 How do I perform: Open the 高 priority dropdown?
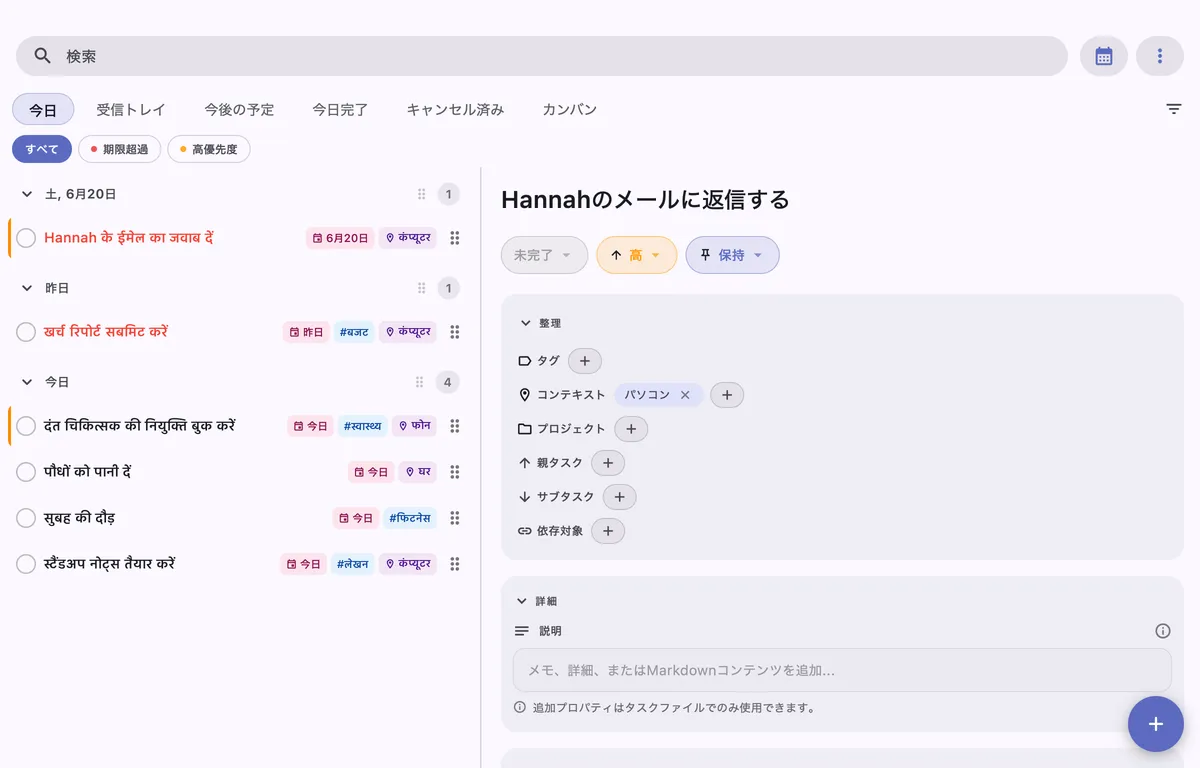(x=636, y=255)
